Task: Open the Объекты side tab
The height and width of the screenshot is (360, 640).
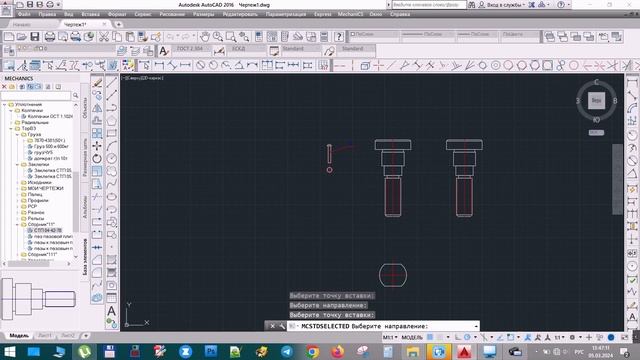Action: tap(85, 108)
